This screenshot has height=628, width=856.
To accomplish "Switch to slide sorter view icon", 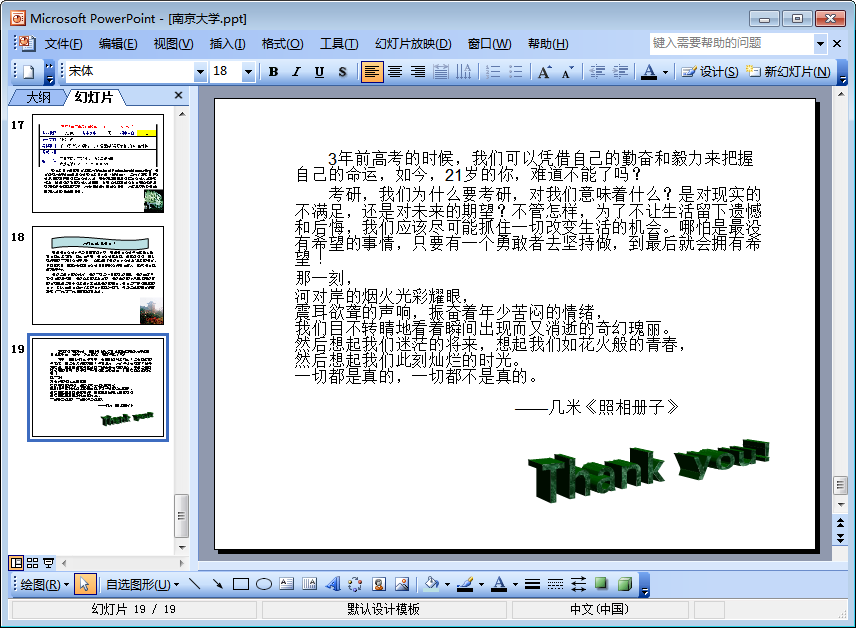I will click(x=33, y=563).
